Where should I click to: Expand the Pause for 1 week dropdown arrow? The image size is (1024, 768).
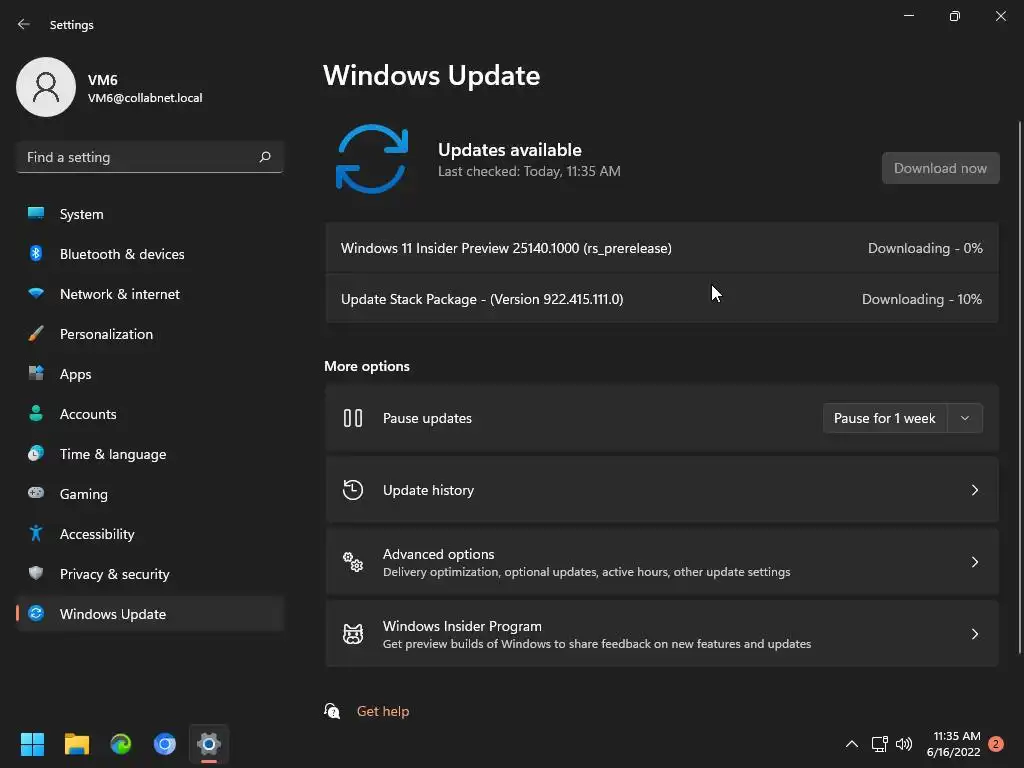tap(965, 418)
